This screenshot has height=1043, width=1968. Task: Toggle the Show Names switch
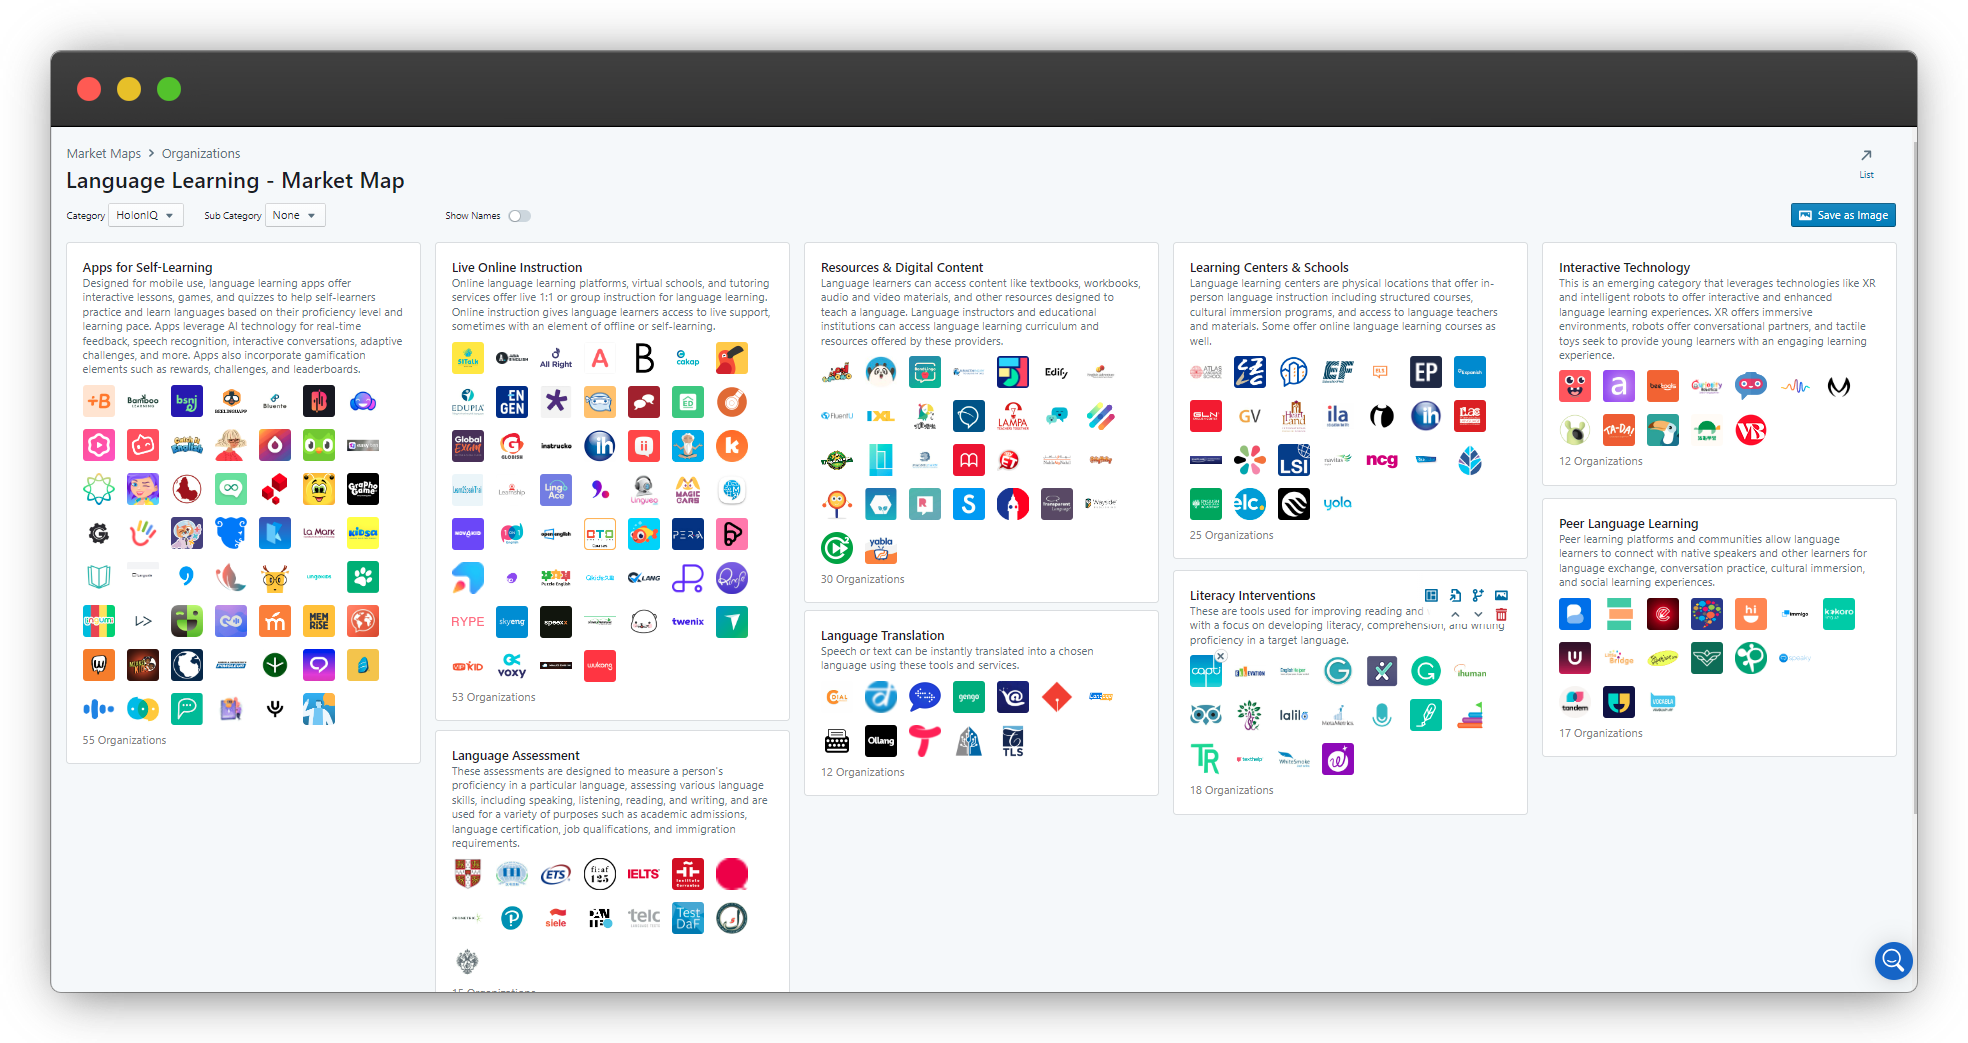pos(519,216)
